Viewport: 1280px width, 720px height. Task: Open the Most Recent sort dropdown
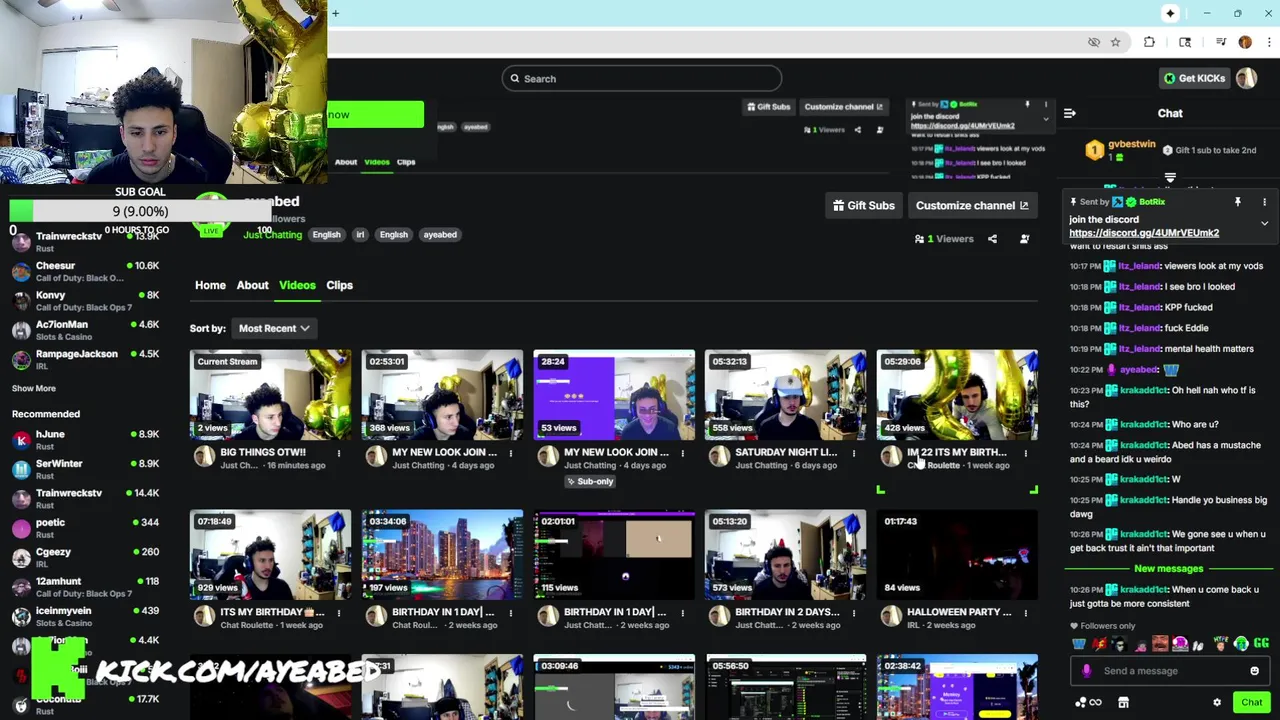pyautogui.click(x=273, y=328)
